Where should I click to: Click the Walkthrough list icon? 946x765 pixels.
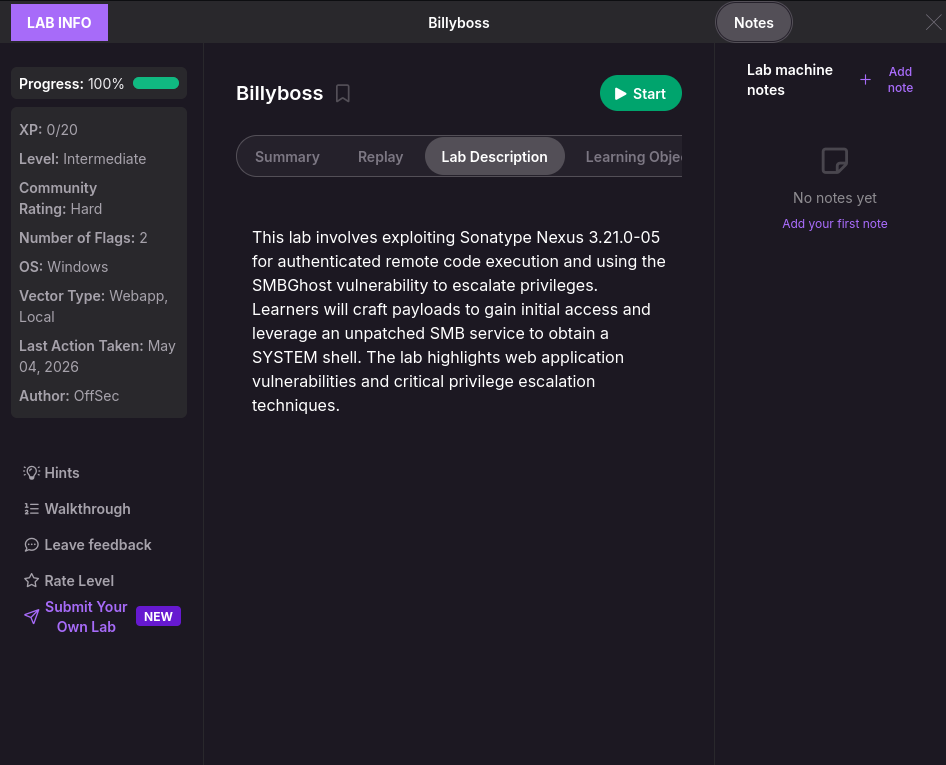coord(31,509)
